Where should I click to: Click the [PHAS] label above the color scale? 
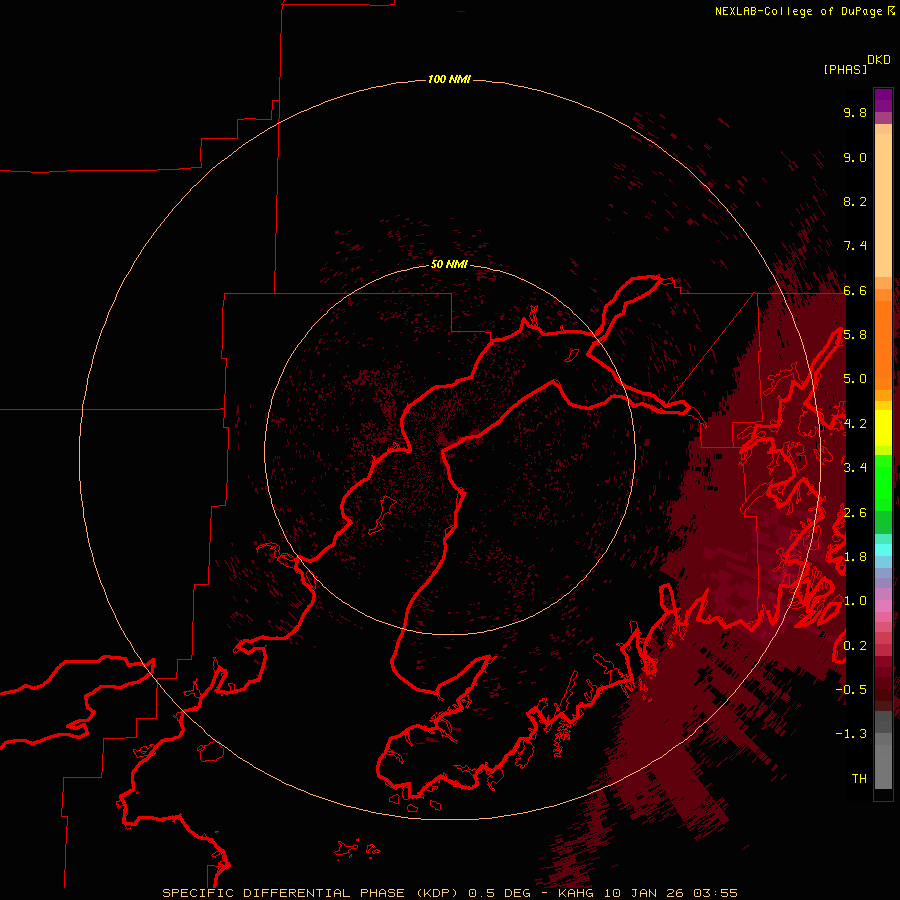(x=845, y=69)
